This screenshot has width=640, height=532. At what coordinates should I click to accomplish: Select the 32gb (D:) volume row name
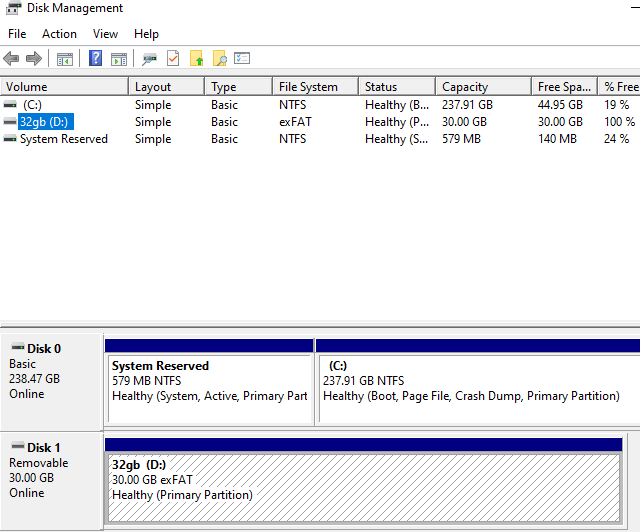(46, 122)
